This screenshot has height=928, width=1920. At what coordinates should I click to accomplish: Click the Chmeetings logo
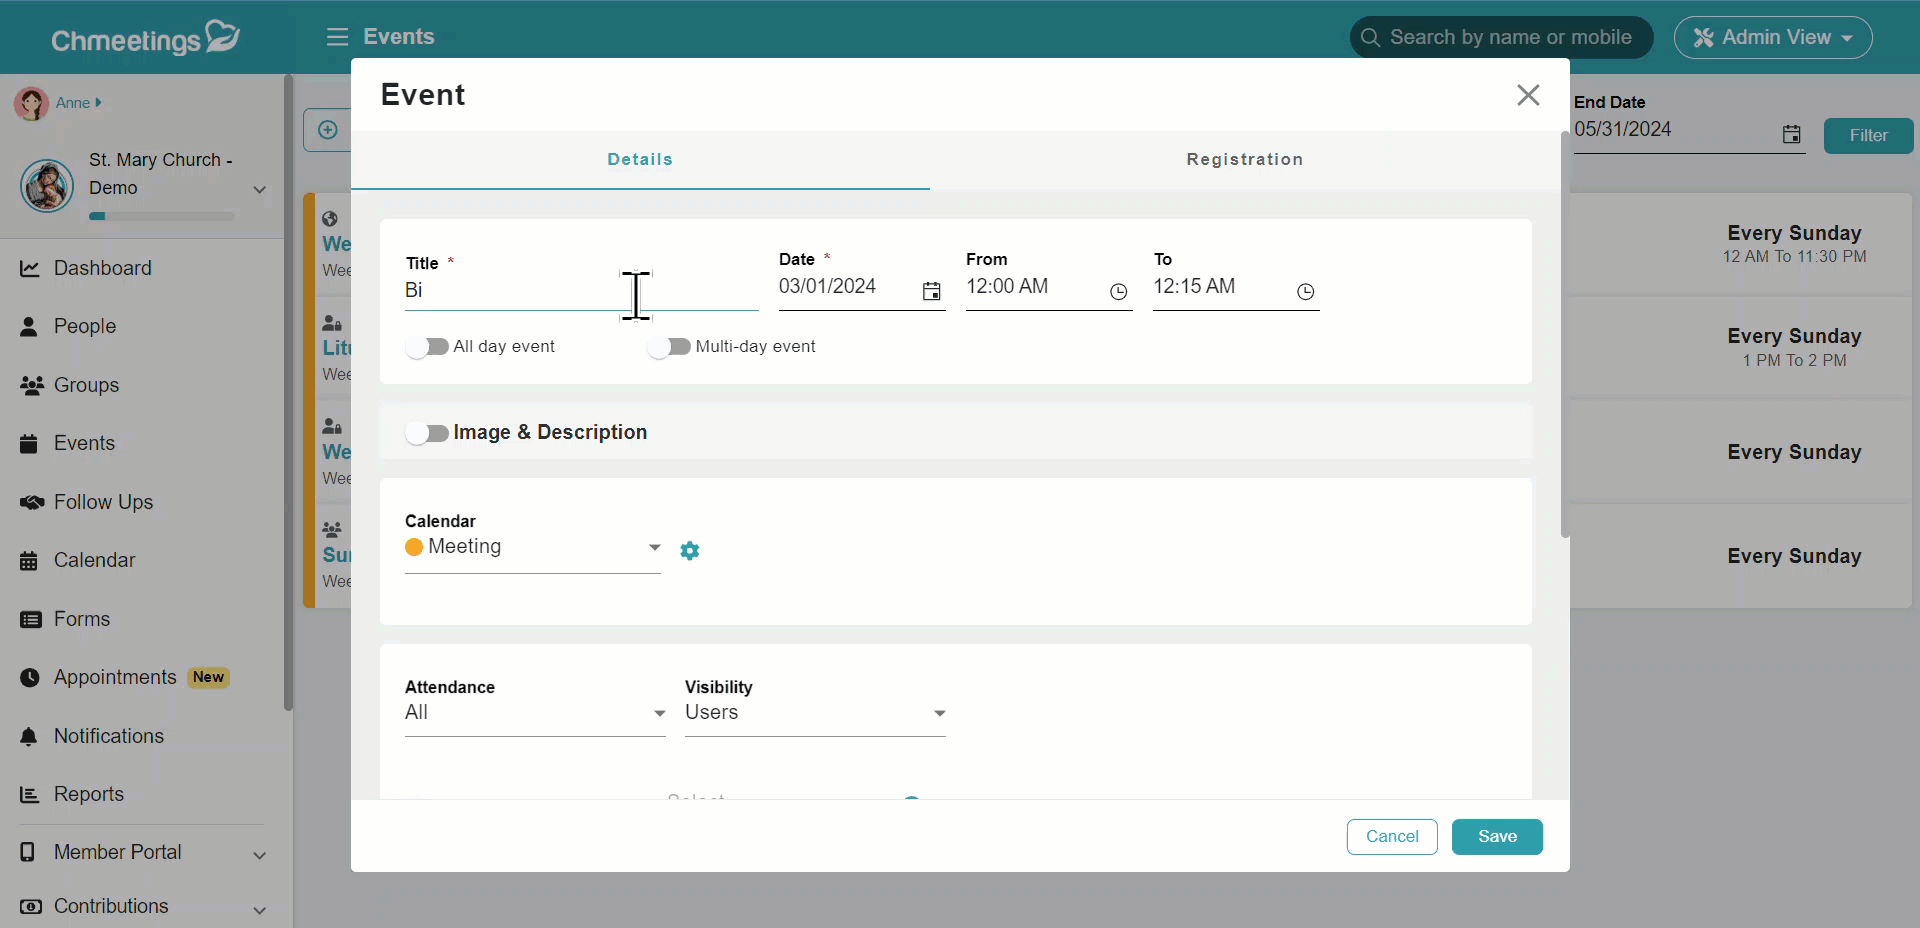coord(145,38)
